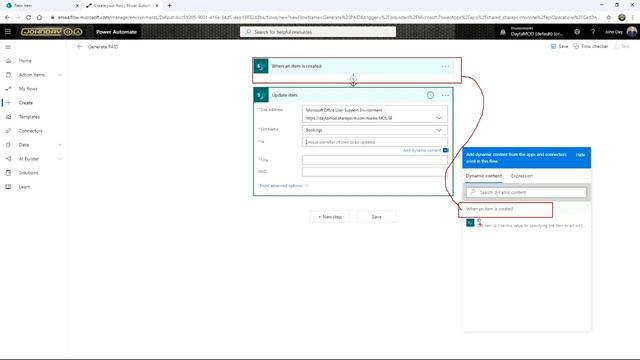Click Save button below the flow
Image resolution: width=640 pixels, height=360 pixels.
[376, 217]
